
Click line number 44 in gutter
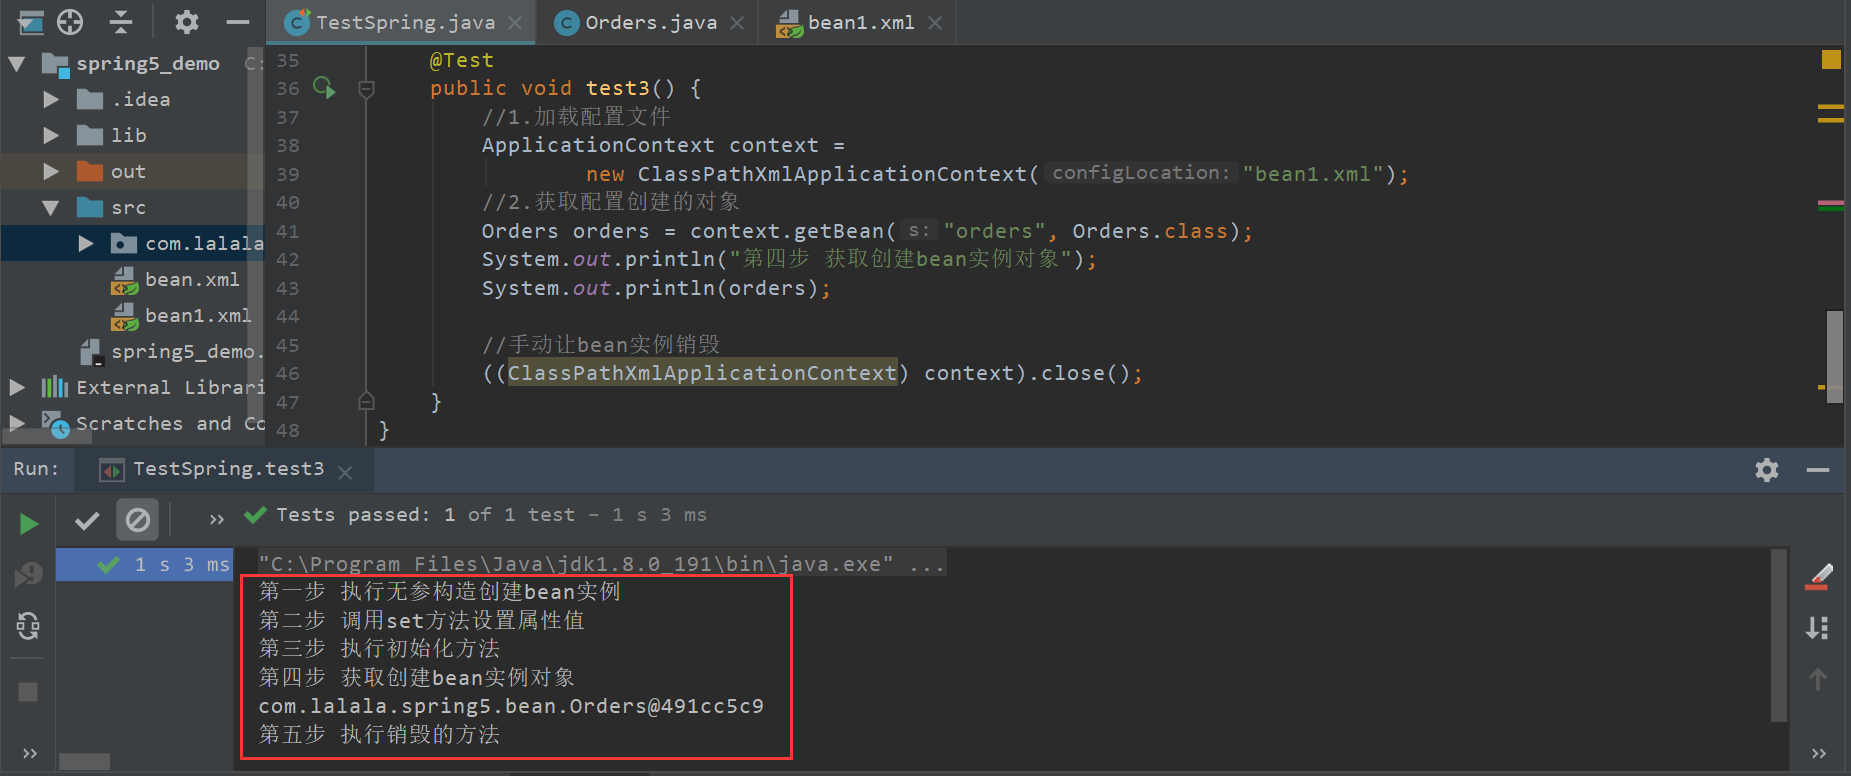[x=288, y=316]
